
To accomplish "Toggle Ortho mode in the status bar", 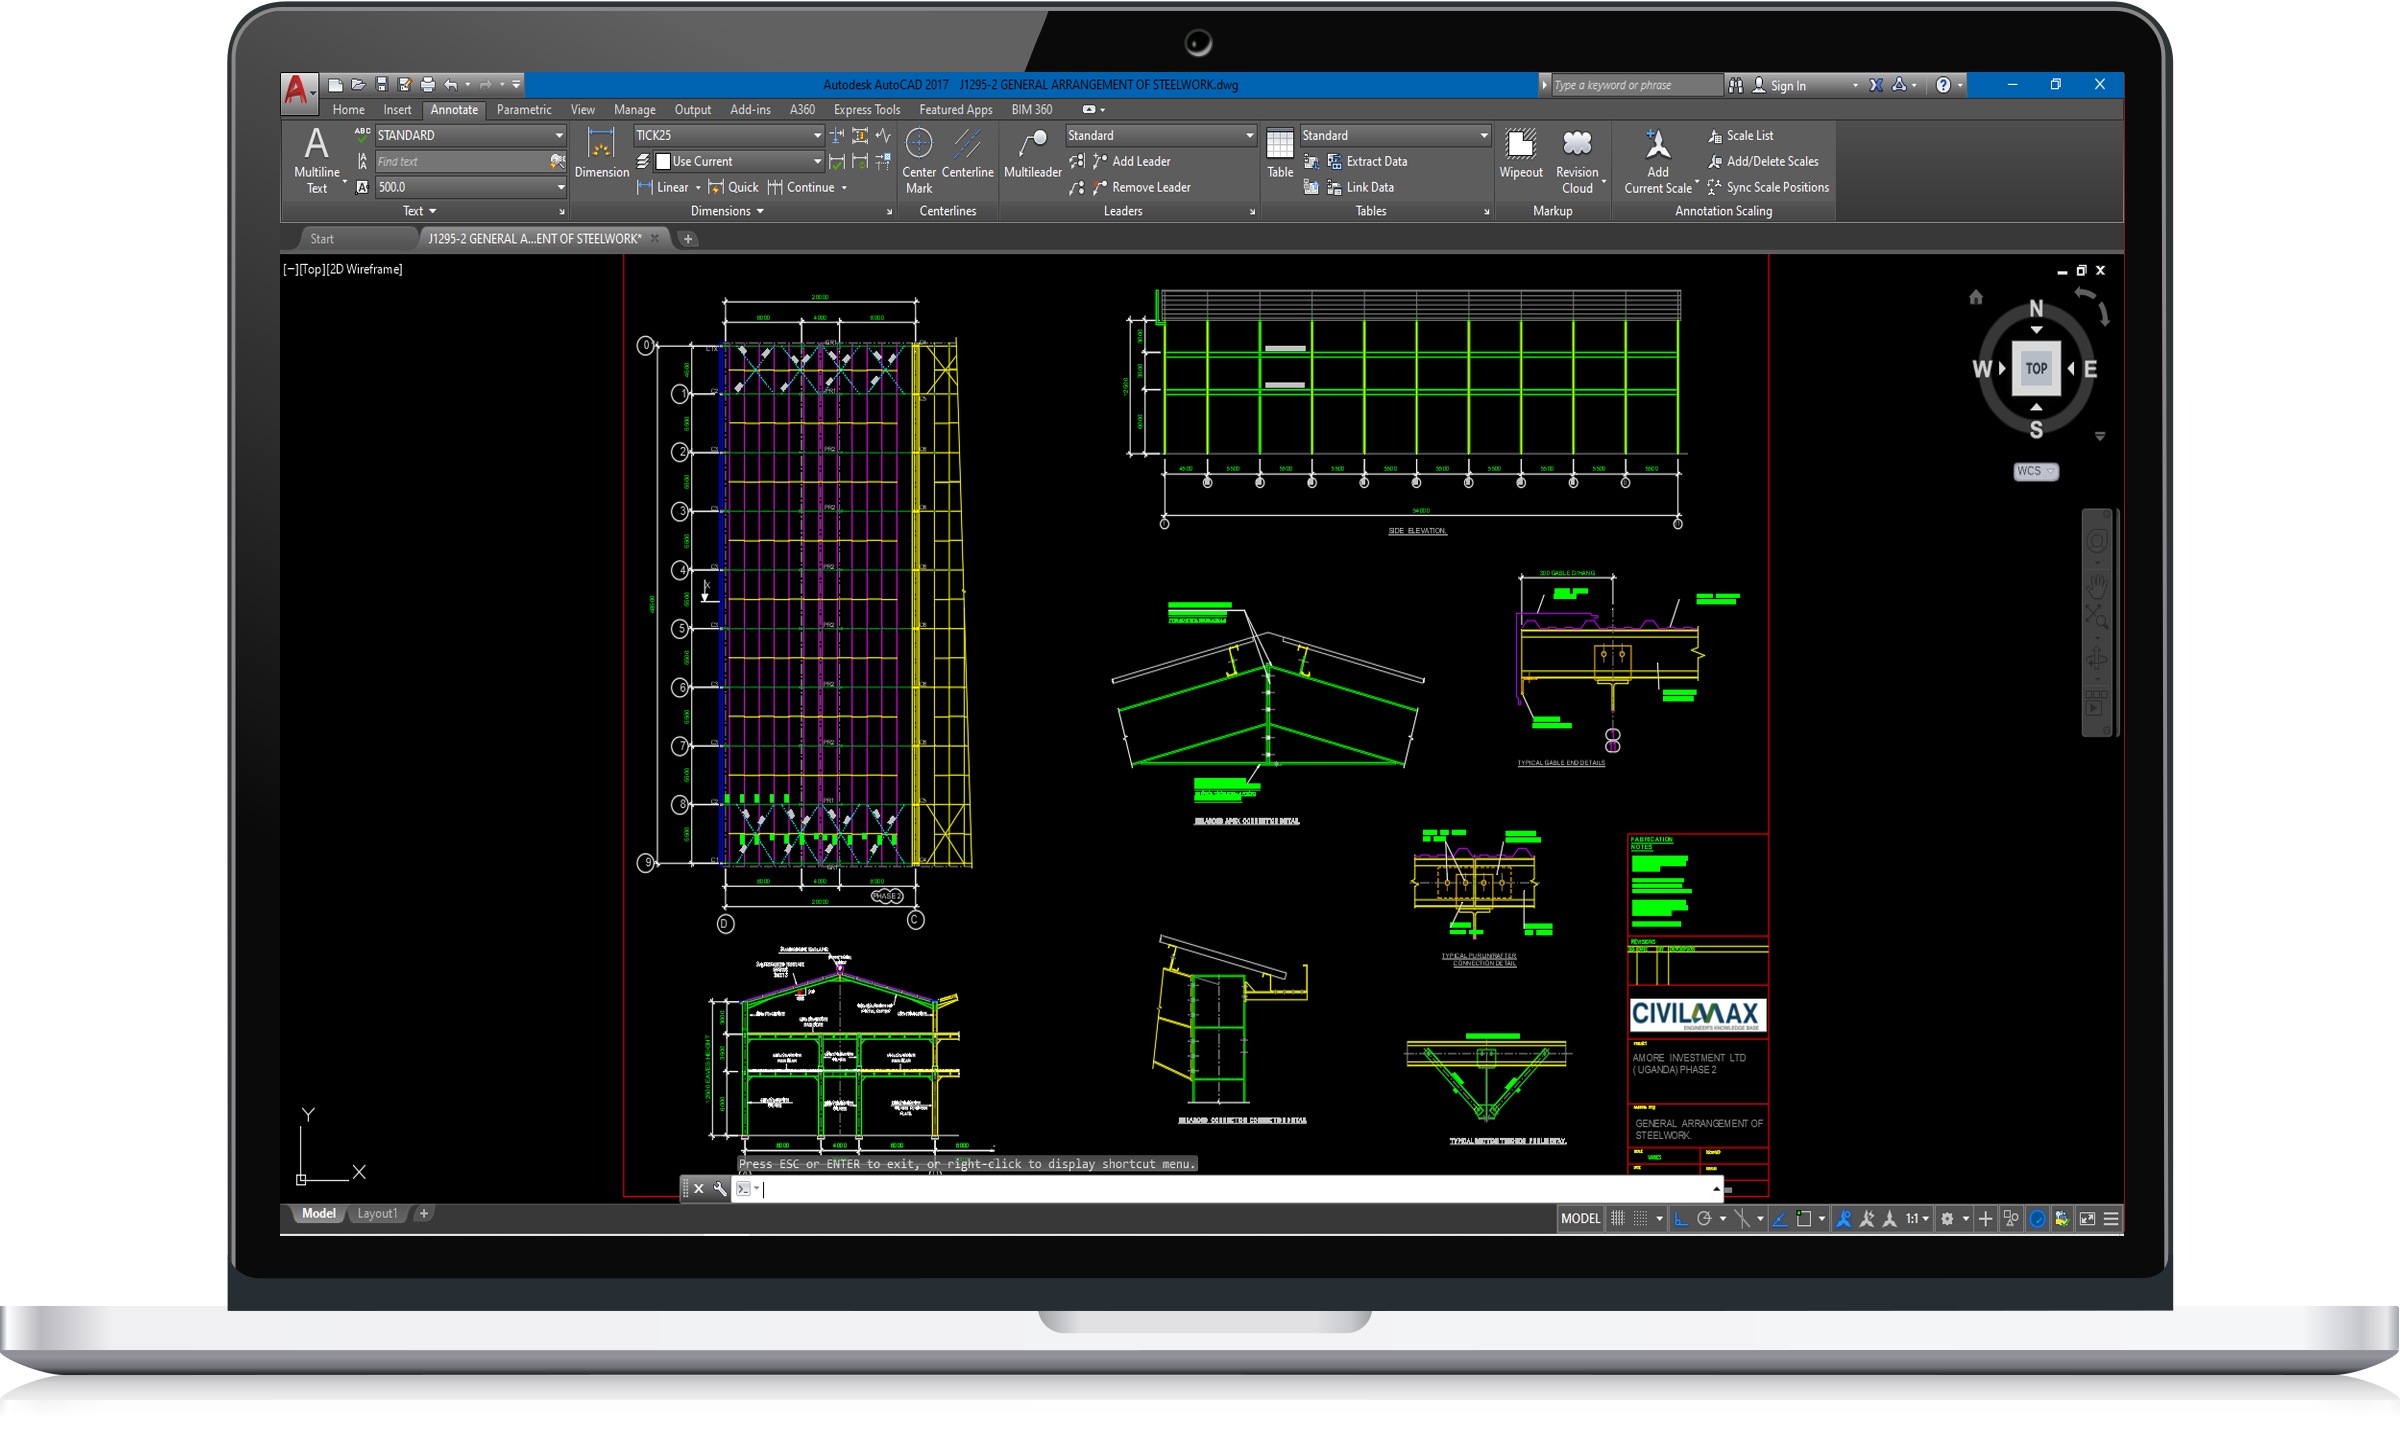I will pyautogui.click(x=1681, y=1218).
